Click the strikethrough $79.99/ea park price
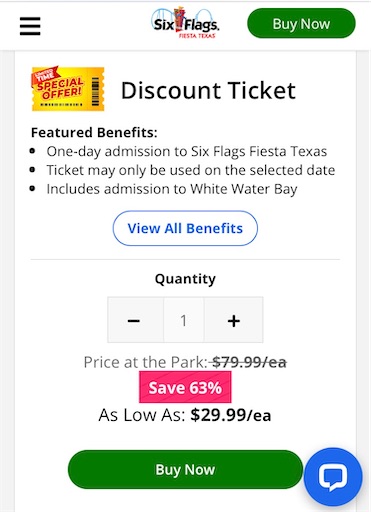371x512 pixels. pos(249,362)
